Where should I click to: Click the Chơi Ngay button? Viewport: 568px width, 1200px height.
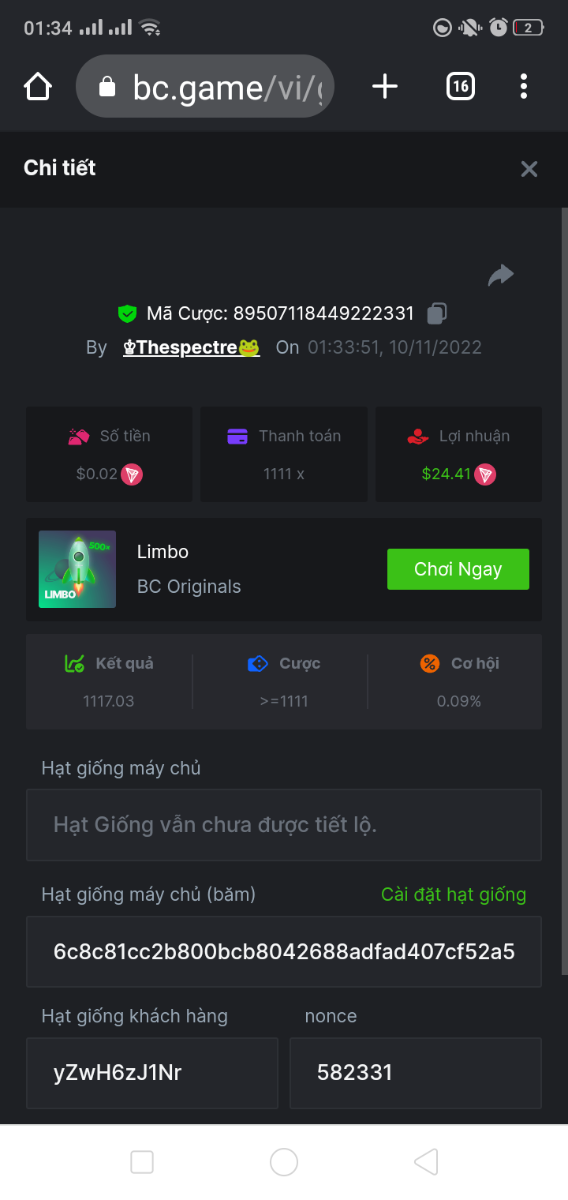458,569
